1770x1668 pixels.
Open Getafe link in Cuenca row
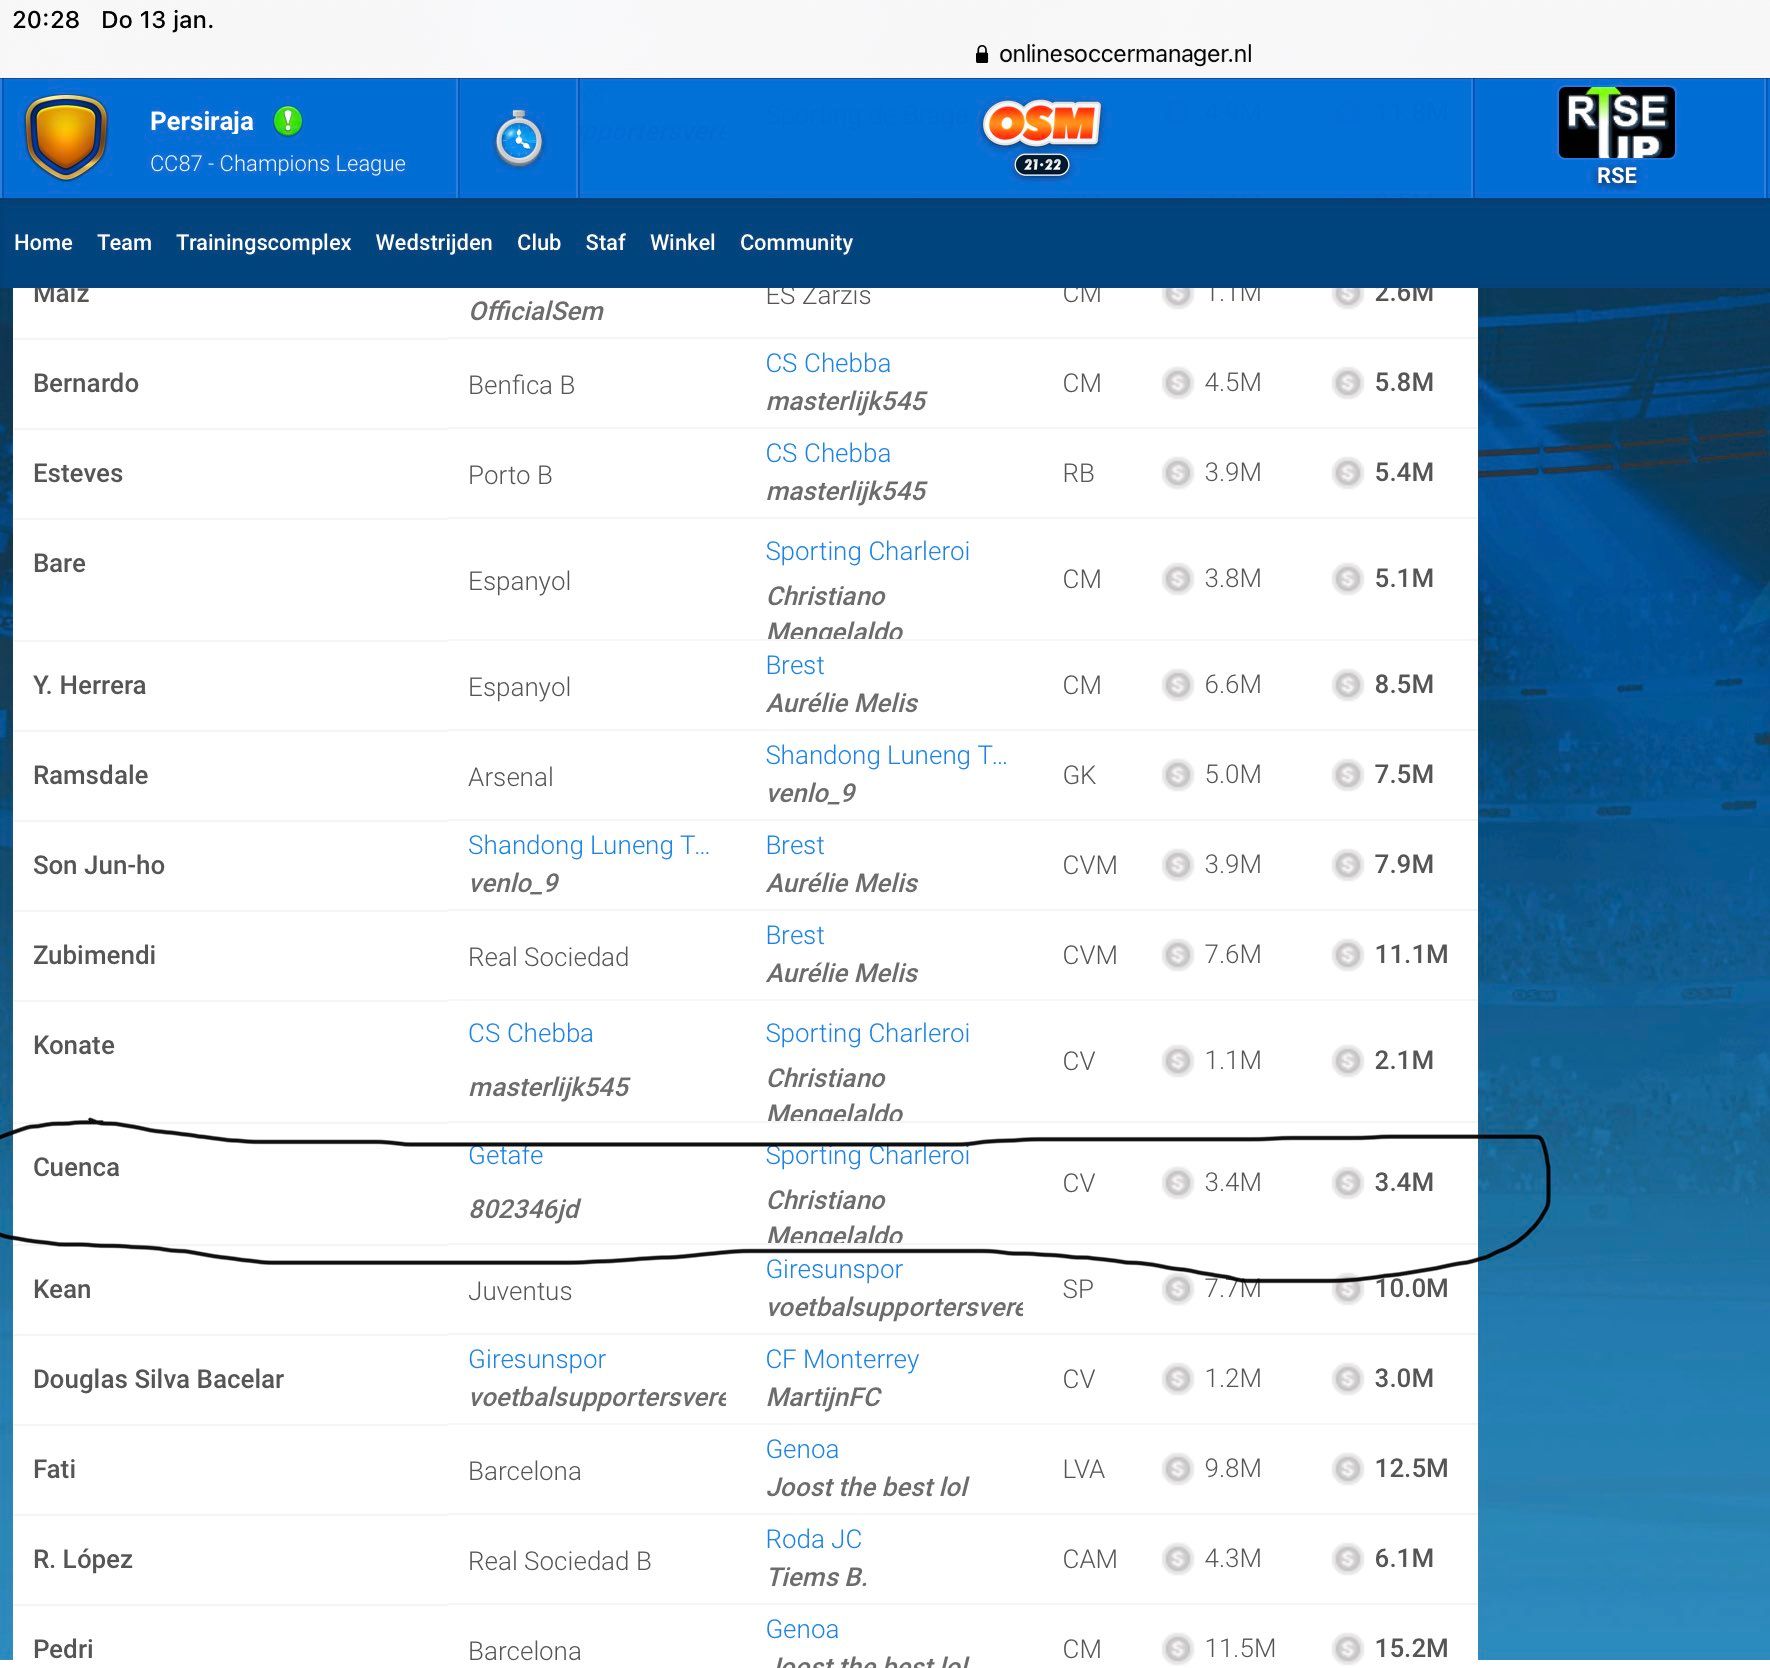[x=506, y=1155]
